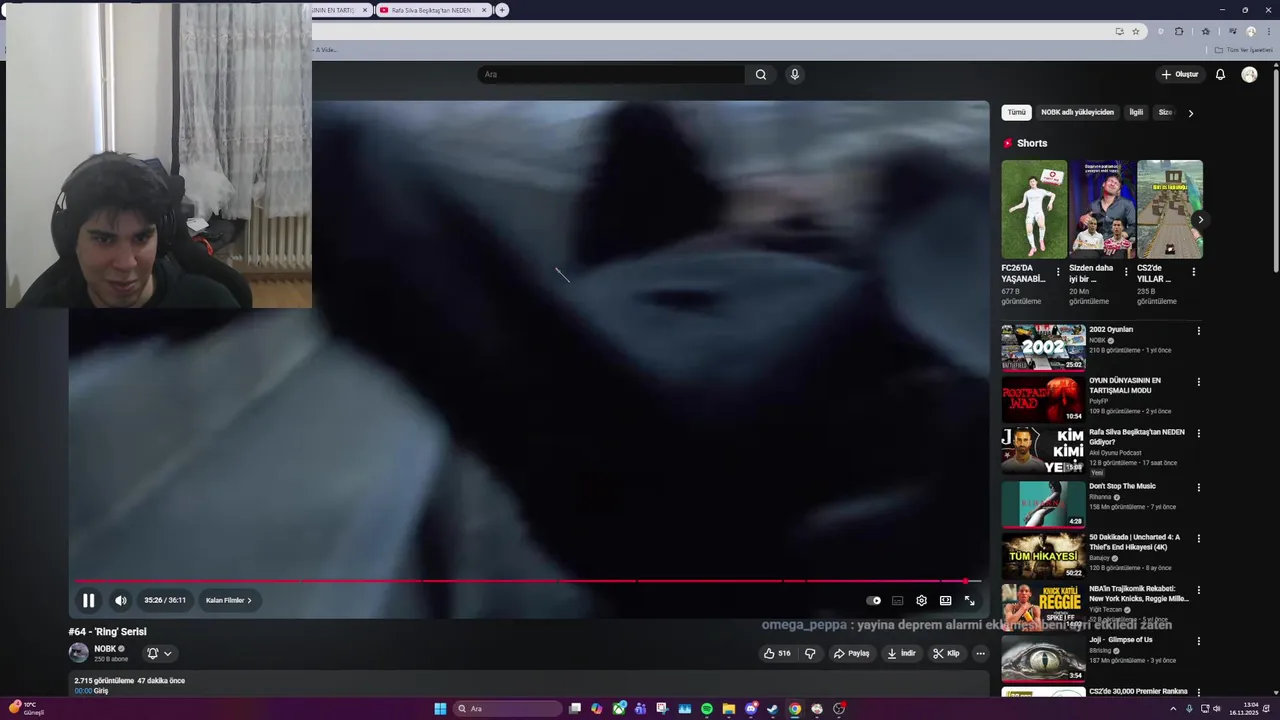Viewport: 1280px width, 720px height.
Task: Open Windows Start menu
Action: tap(440, 709)
